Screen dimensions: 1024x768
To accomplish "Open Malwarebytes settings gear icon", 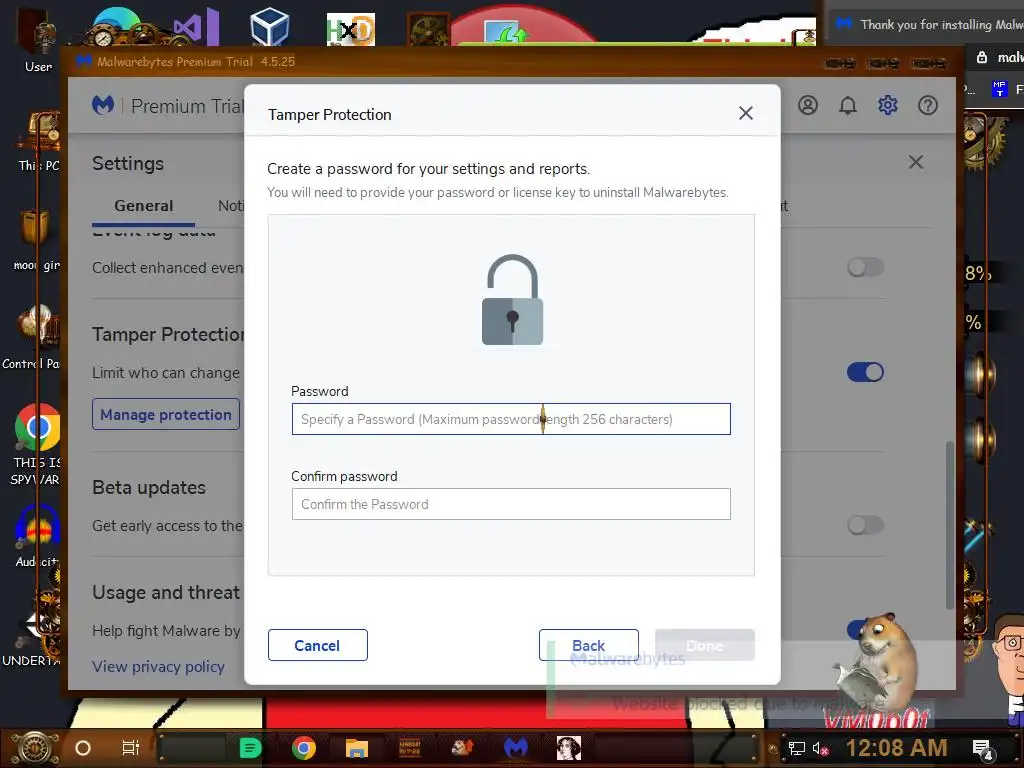I will (x=888, y=105).
